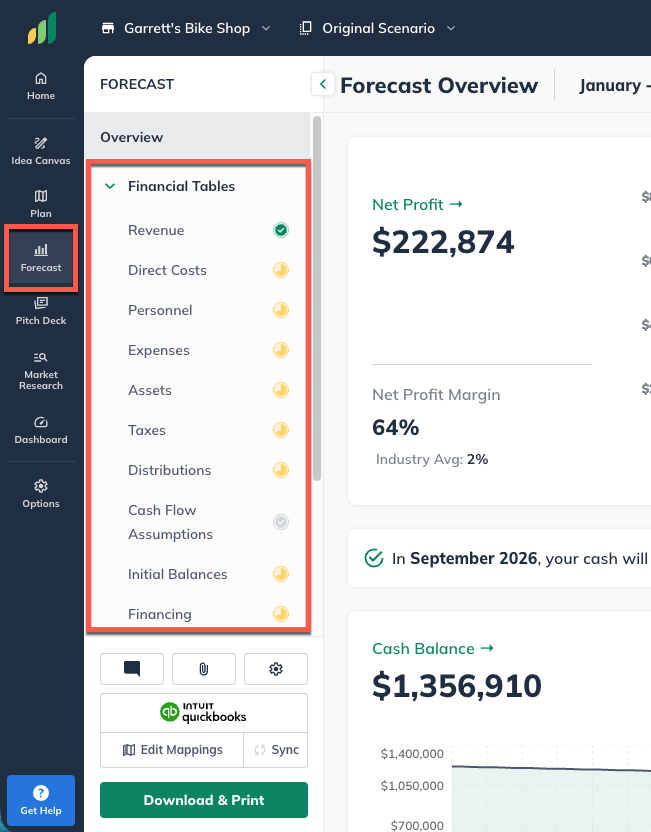The image size is (651, 832).
Task: Click the September 2026 cash message check icon
Action: point(374,558)
